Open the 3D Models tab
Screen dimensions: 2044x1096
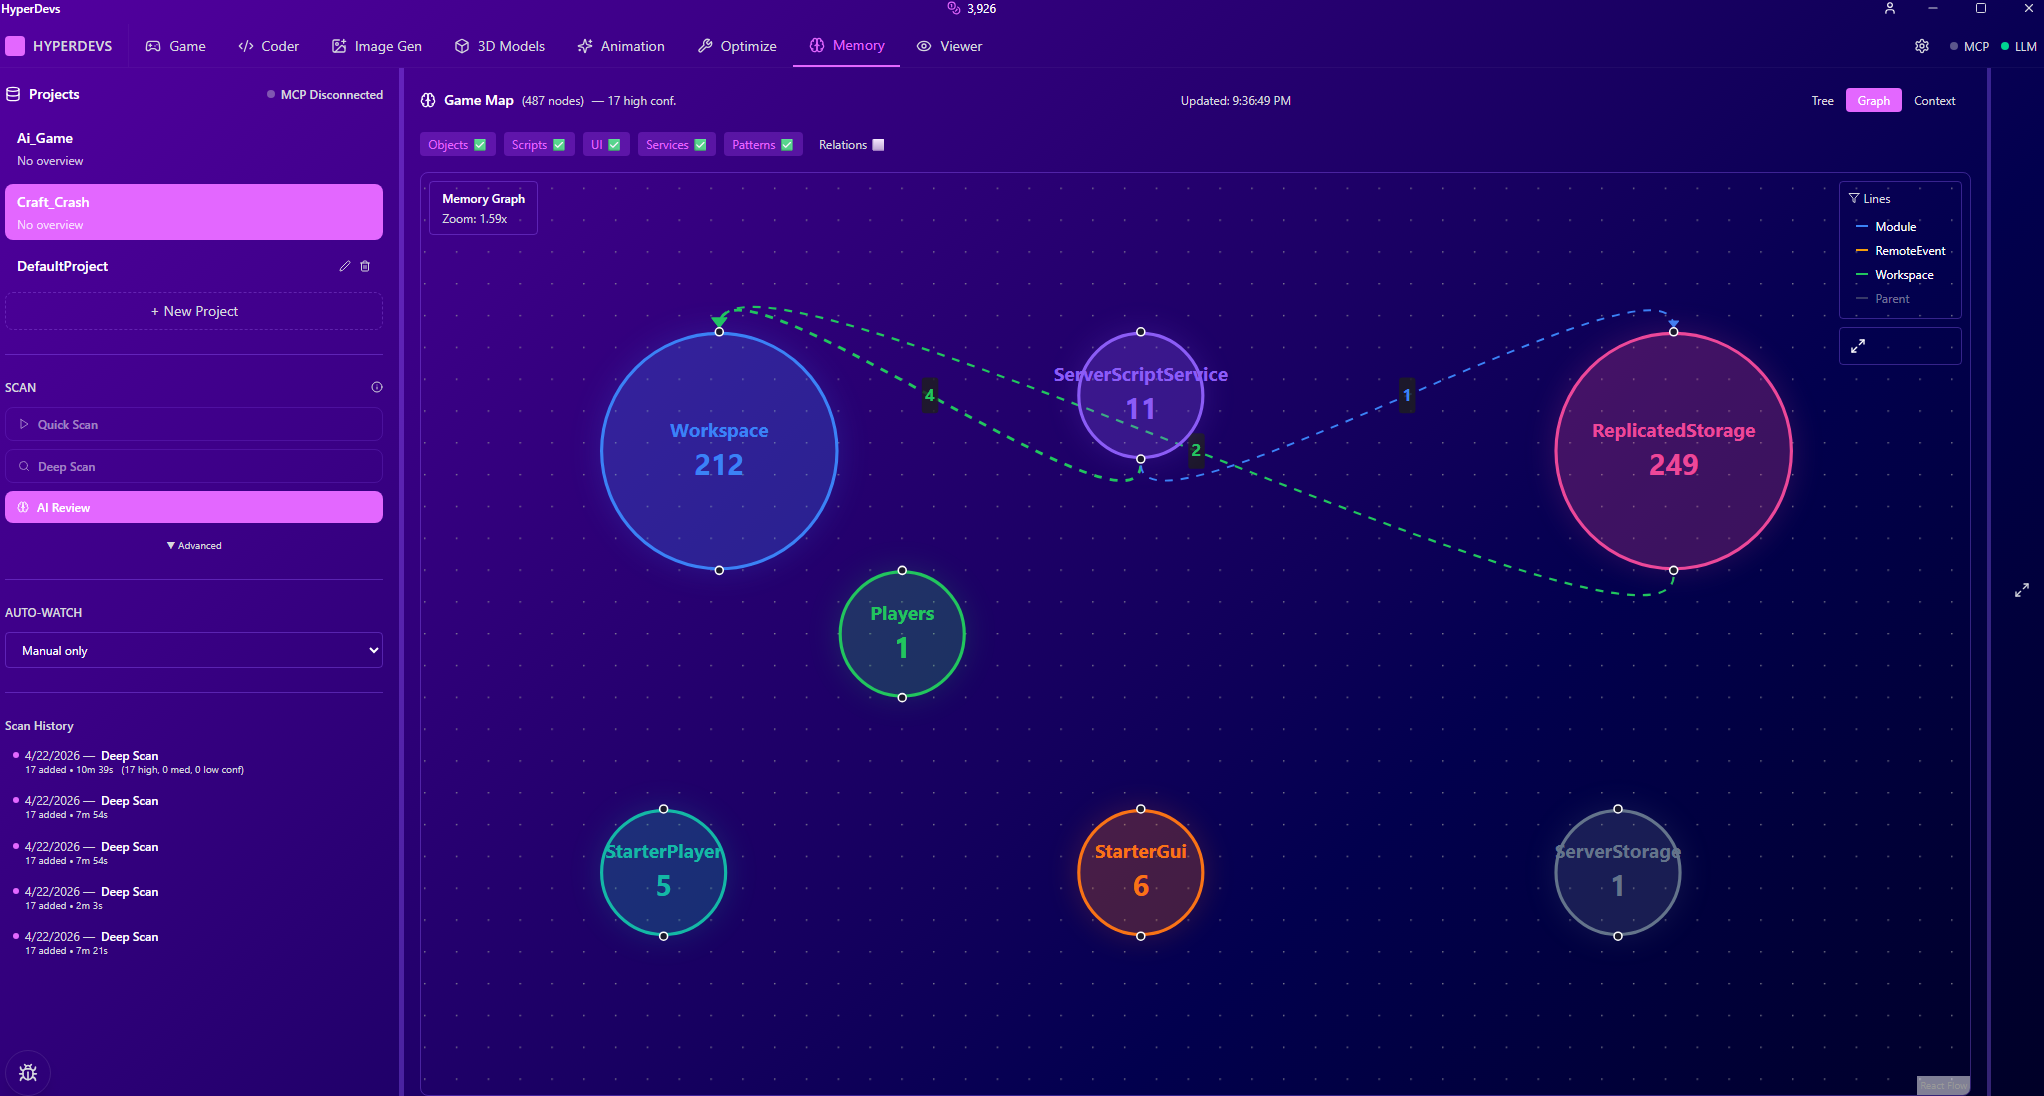(x=500, y=46)
